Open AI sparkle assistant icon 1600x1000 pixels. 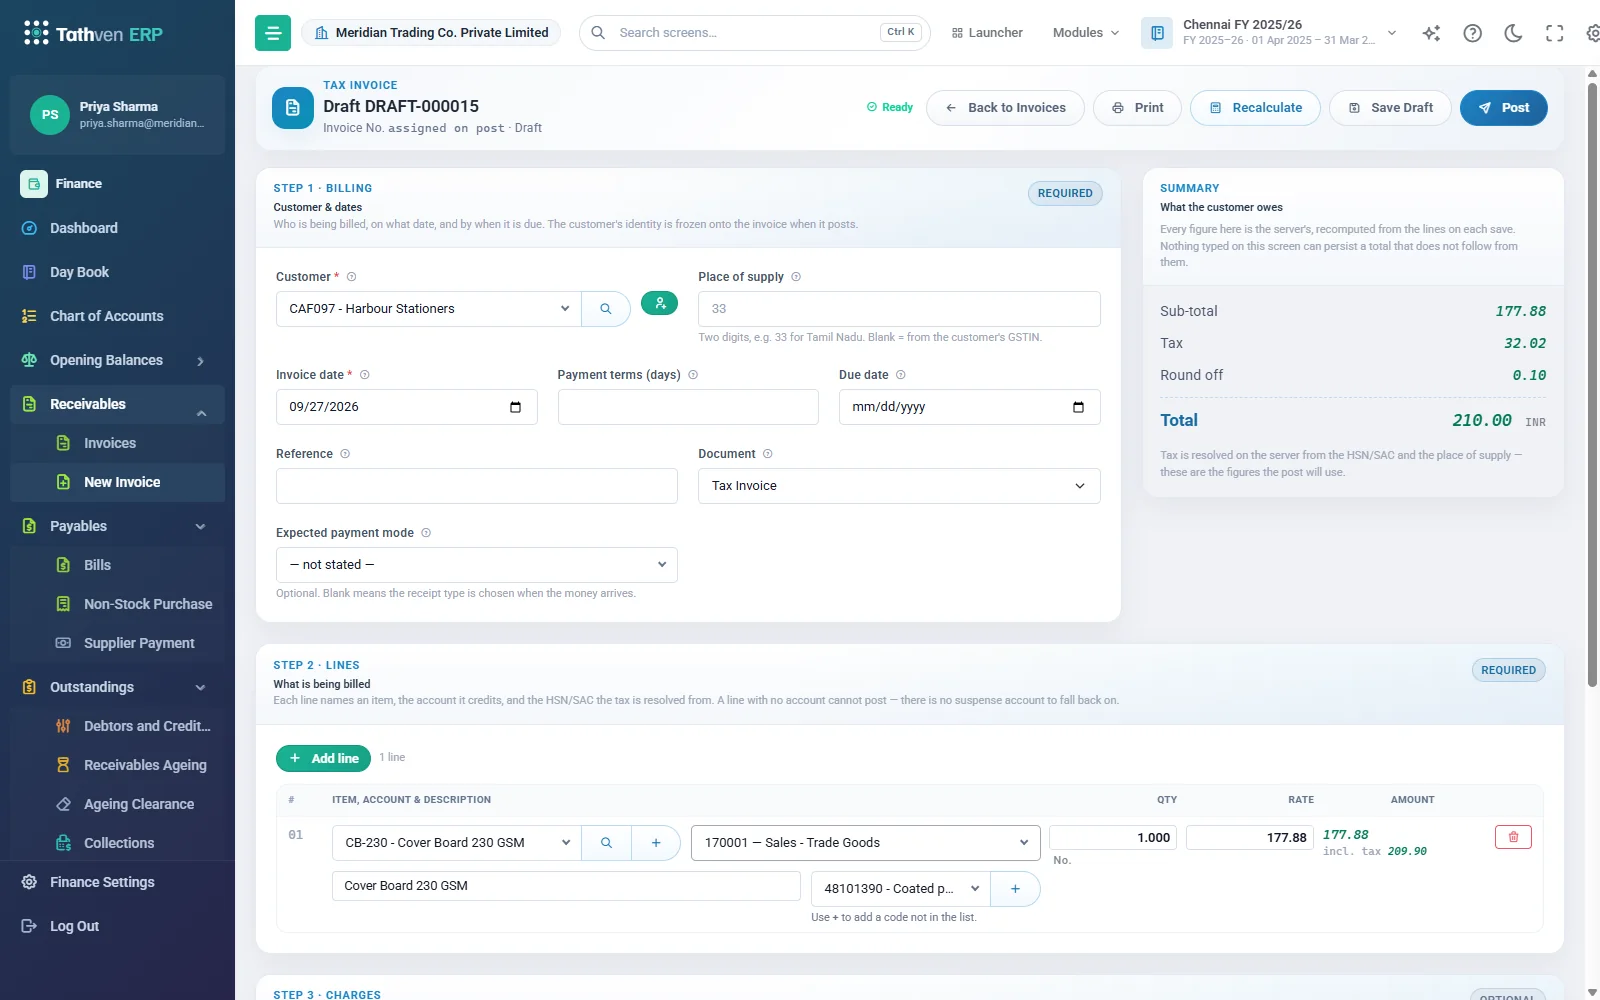pyautogui.click(x=1431, y=33)
